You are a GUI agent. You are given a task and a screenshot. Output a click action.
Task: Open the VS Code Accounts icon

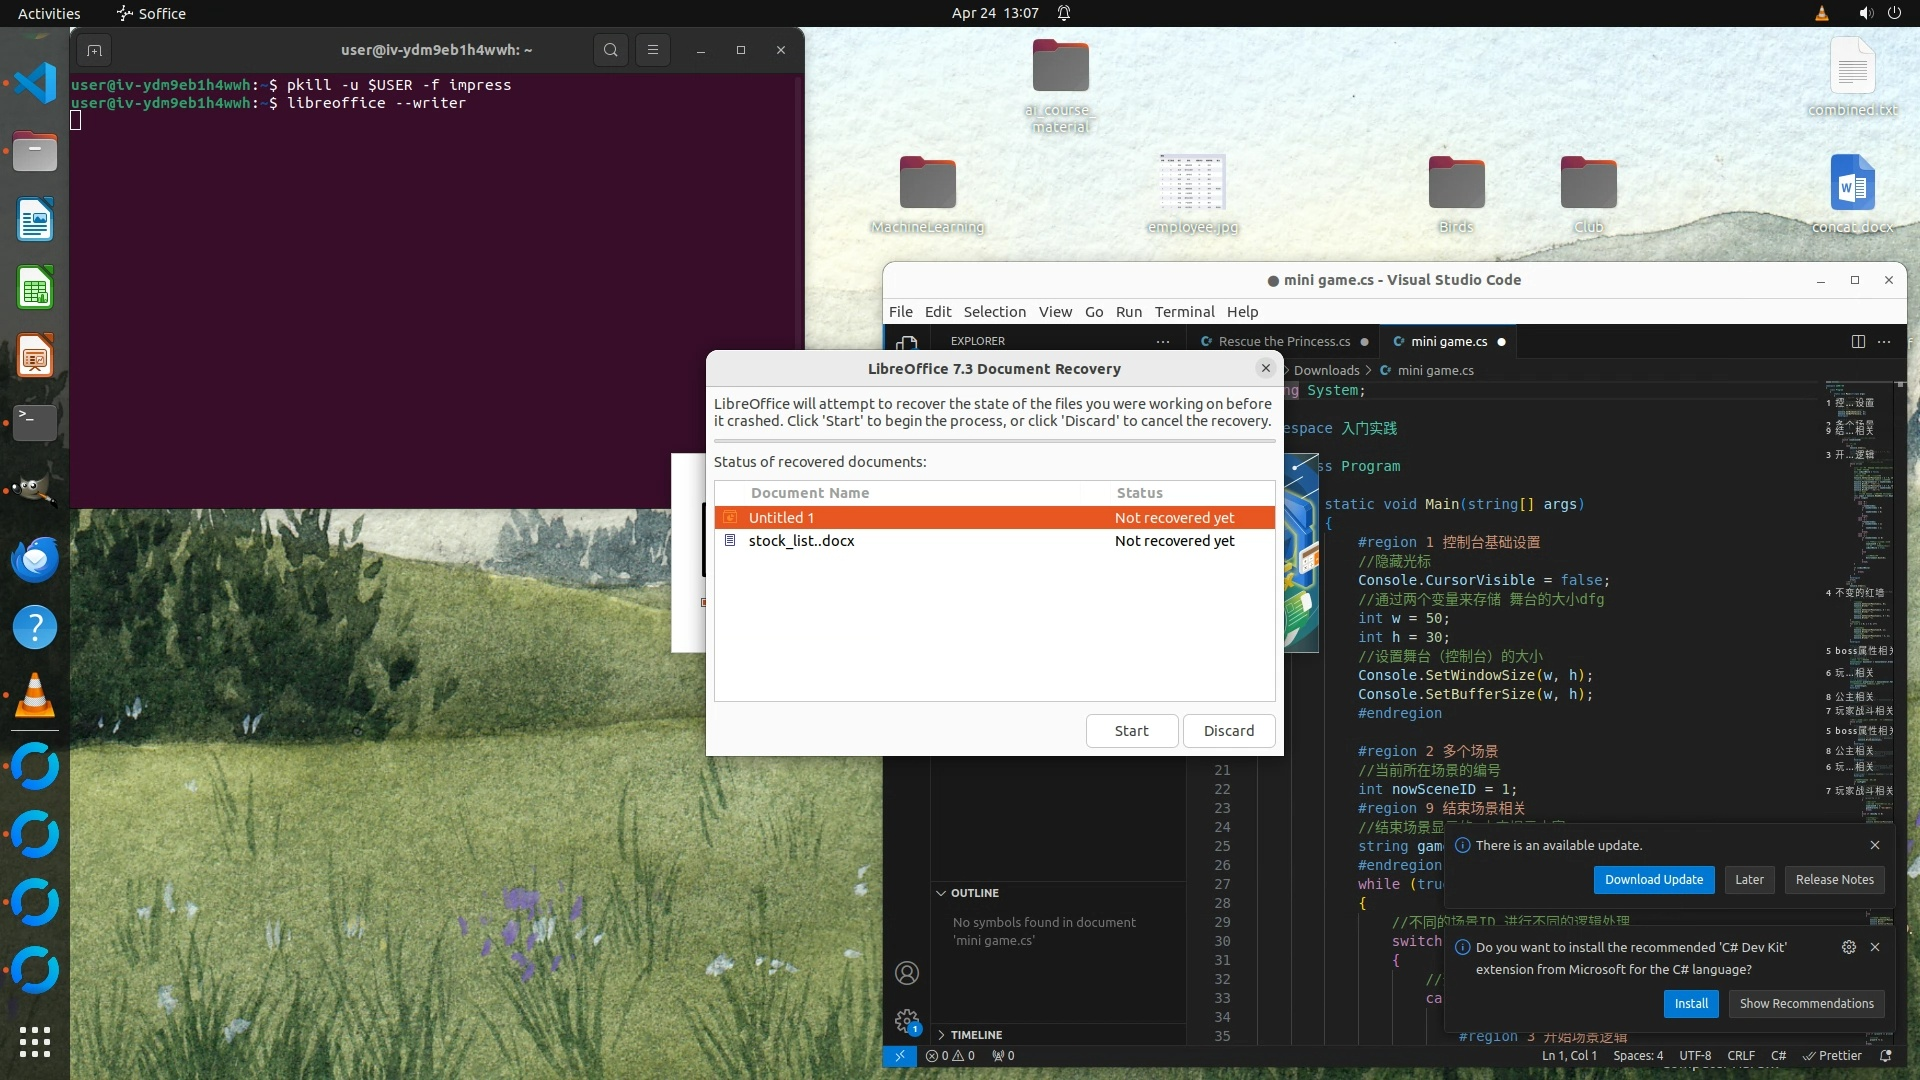pos(907,973)
